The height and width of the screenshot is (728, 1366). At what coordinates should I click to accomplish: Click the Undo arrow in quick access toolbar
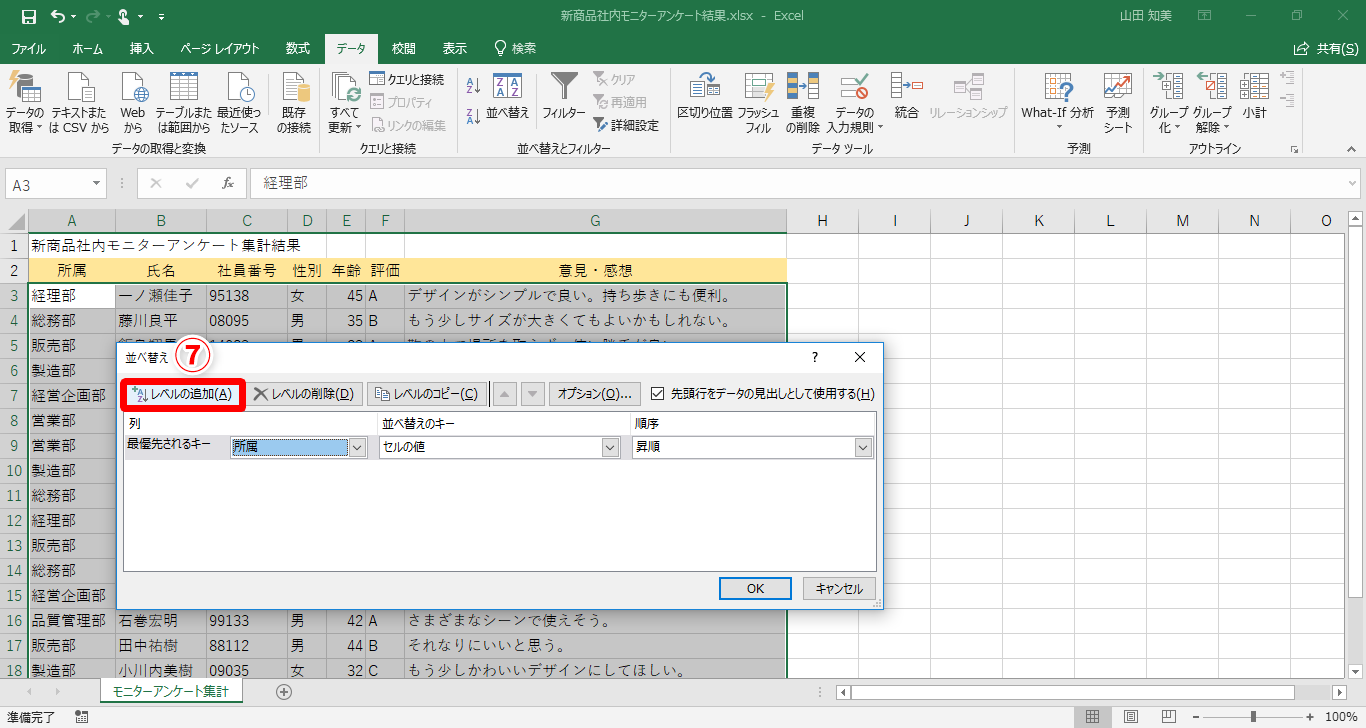[58, 16]
